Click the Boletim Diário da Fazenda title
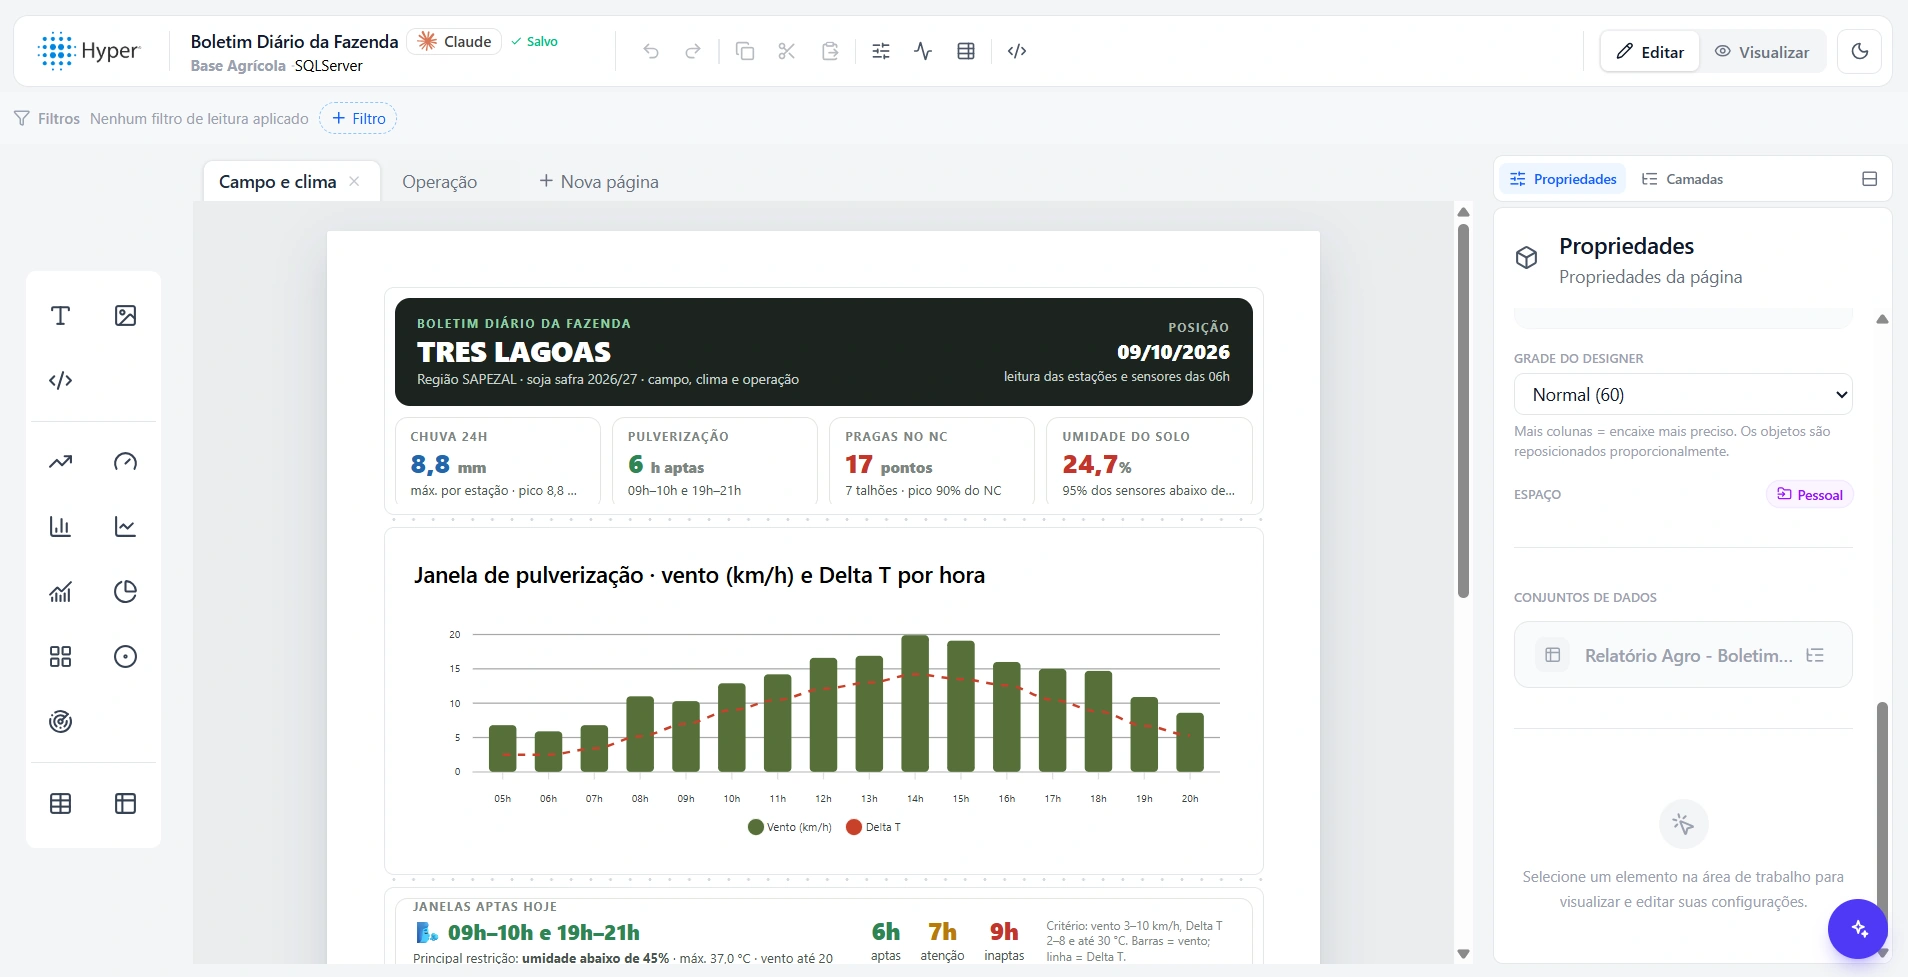The width and height of the screenshot is (1908, 977). [294, 41]
